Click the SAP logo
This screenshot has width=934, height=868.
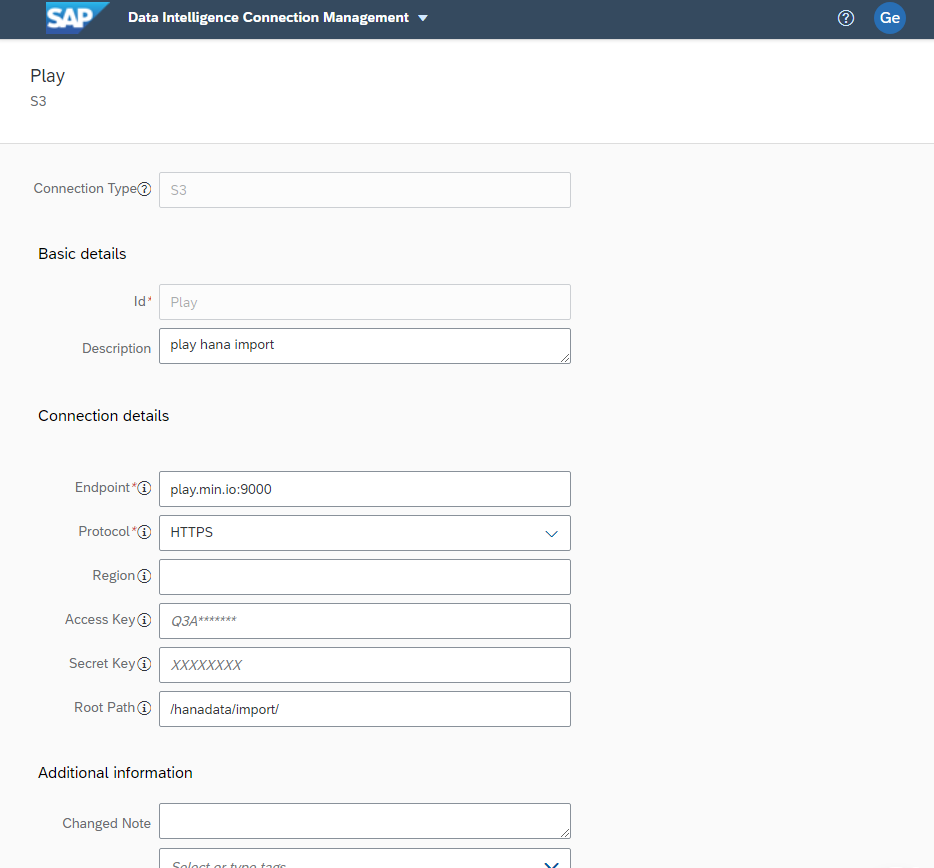coord(76,18)
